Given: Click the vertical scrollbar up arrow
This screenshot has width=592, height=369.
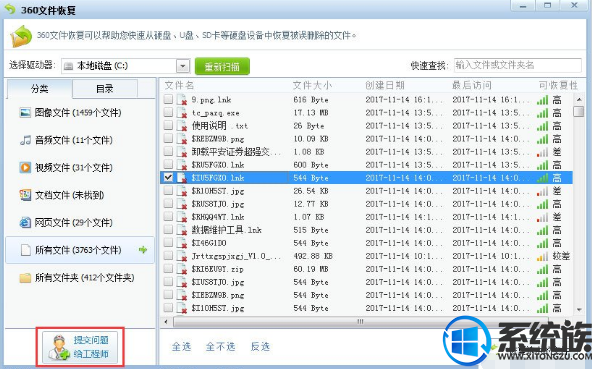Looking at the screenshot, I should (579, 99).
